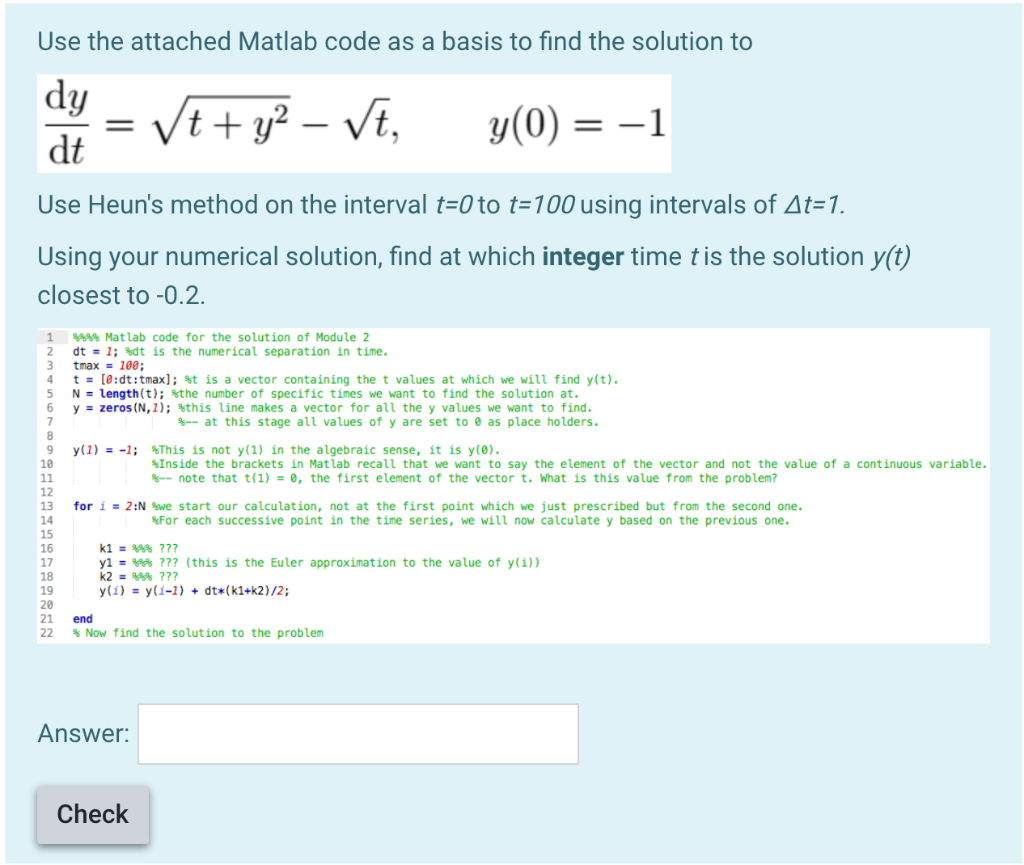The height and width of the screenshot is (865, 1024).
Task: Click code line 'k2 = %%% ???'
Action: [x=138, y=576]
